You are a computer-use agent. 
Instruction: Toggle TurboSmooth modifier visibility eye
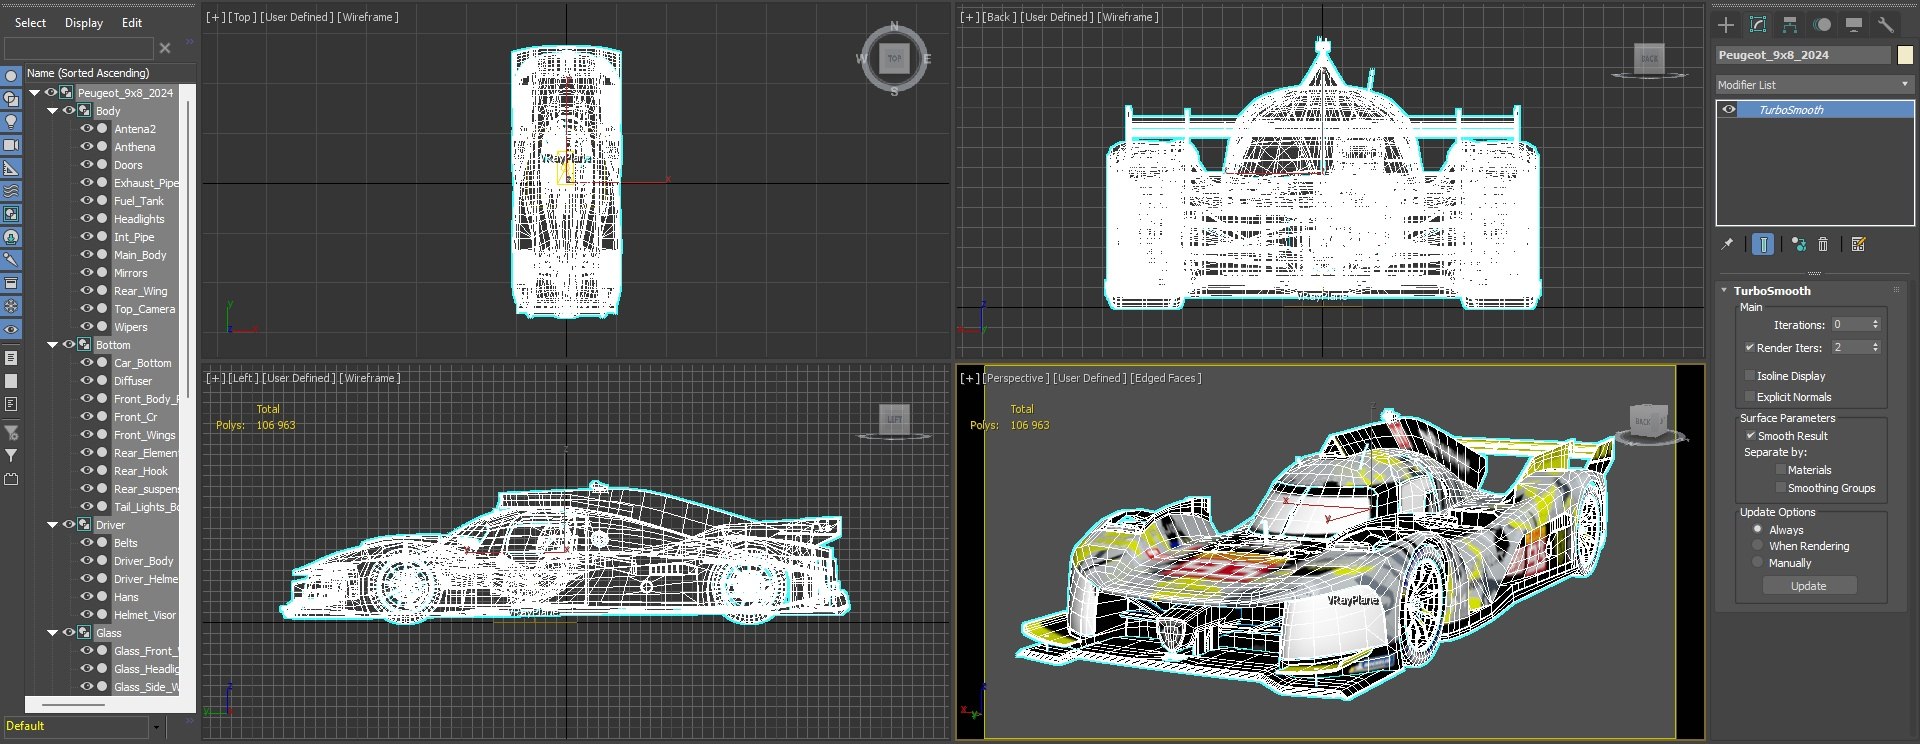coord(1729,110)
